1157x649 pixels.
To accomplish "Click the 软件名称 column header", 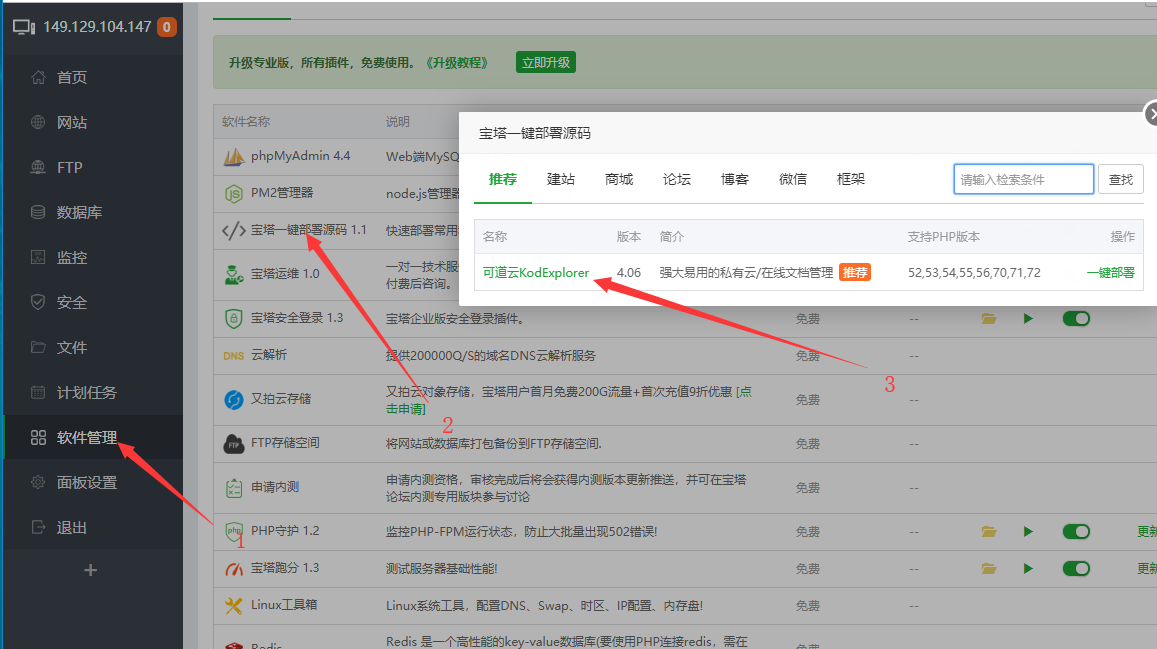I will tap(246, 122).
